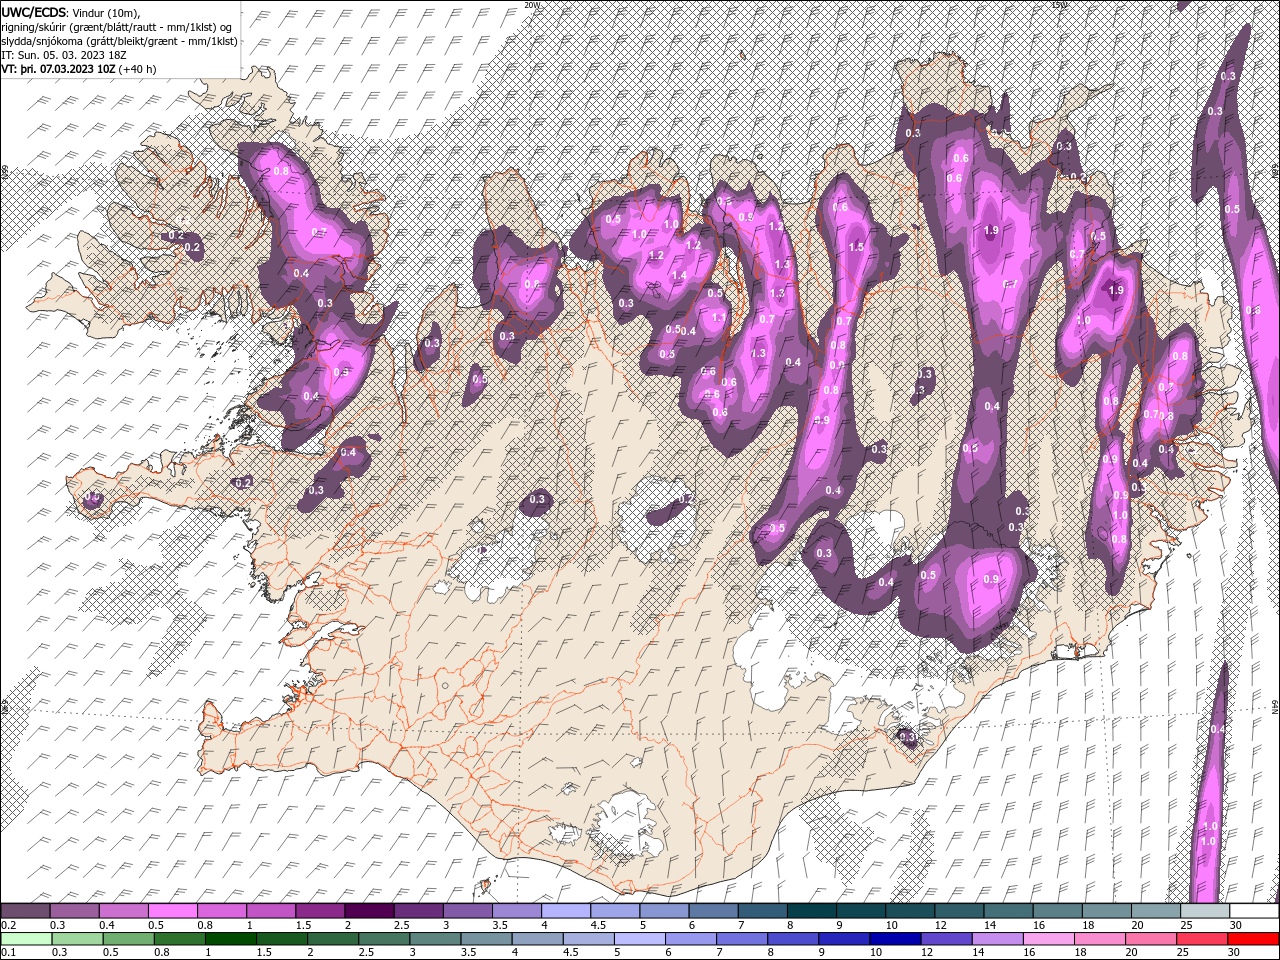Click the 1.4 snowfall value on the map
Image resolution: width=1280 pixels, height=960 pixels.
[679, 276]
